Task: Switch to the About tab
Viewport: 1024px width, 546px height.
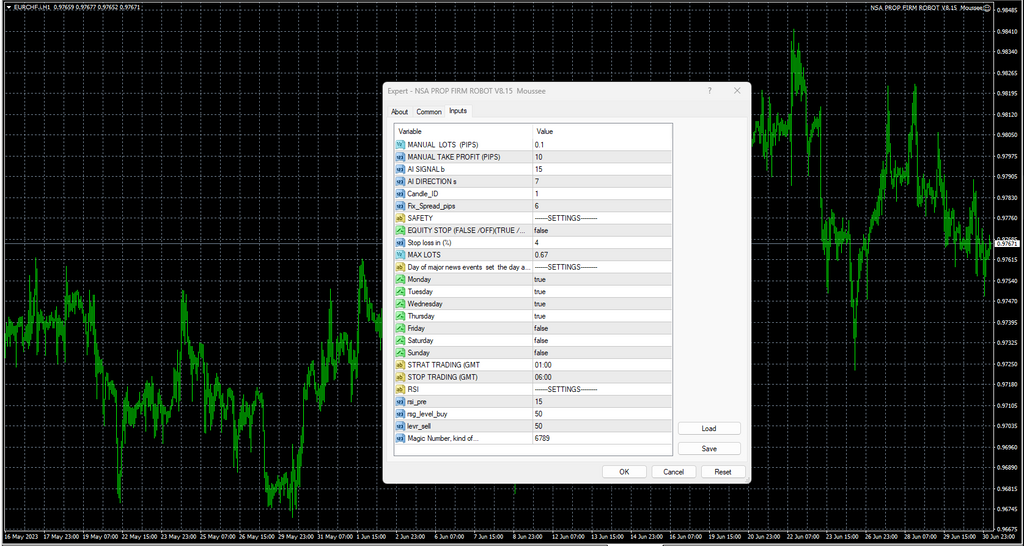Action: [400, 112]
